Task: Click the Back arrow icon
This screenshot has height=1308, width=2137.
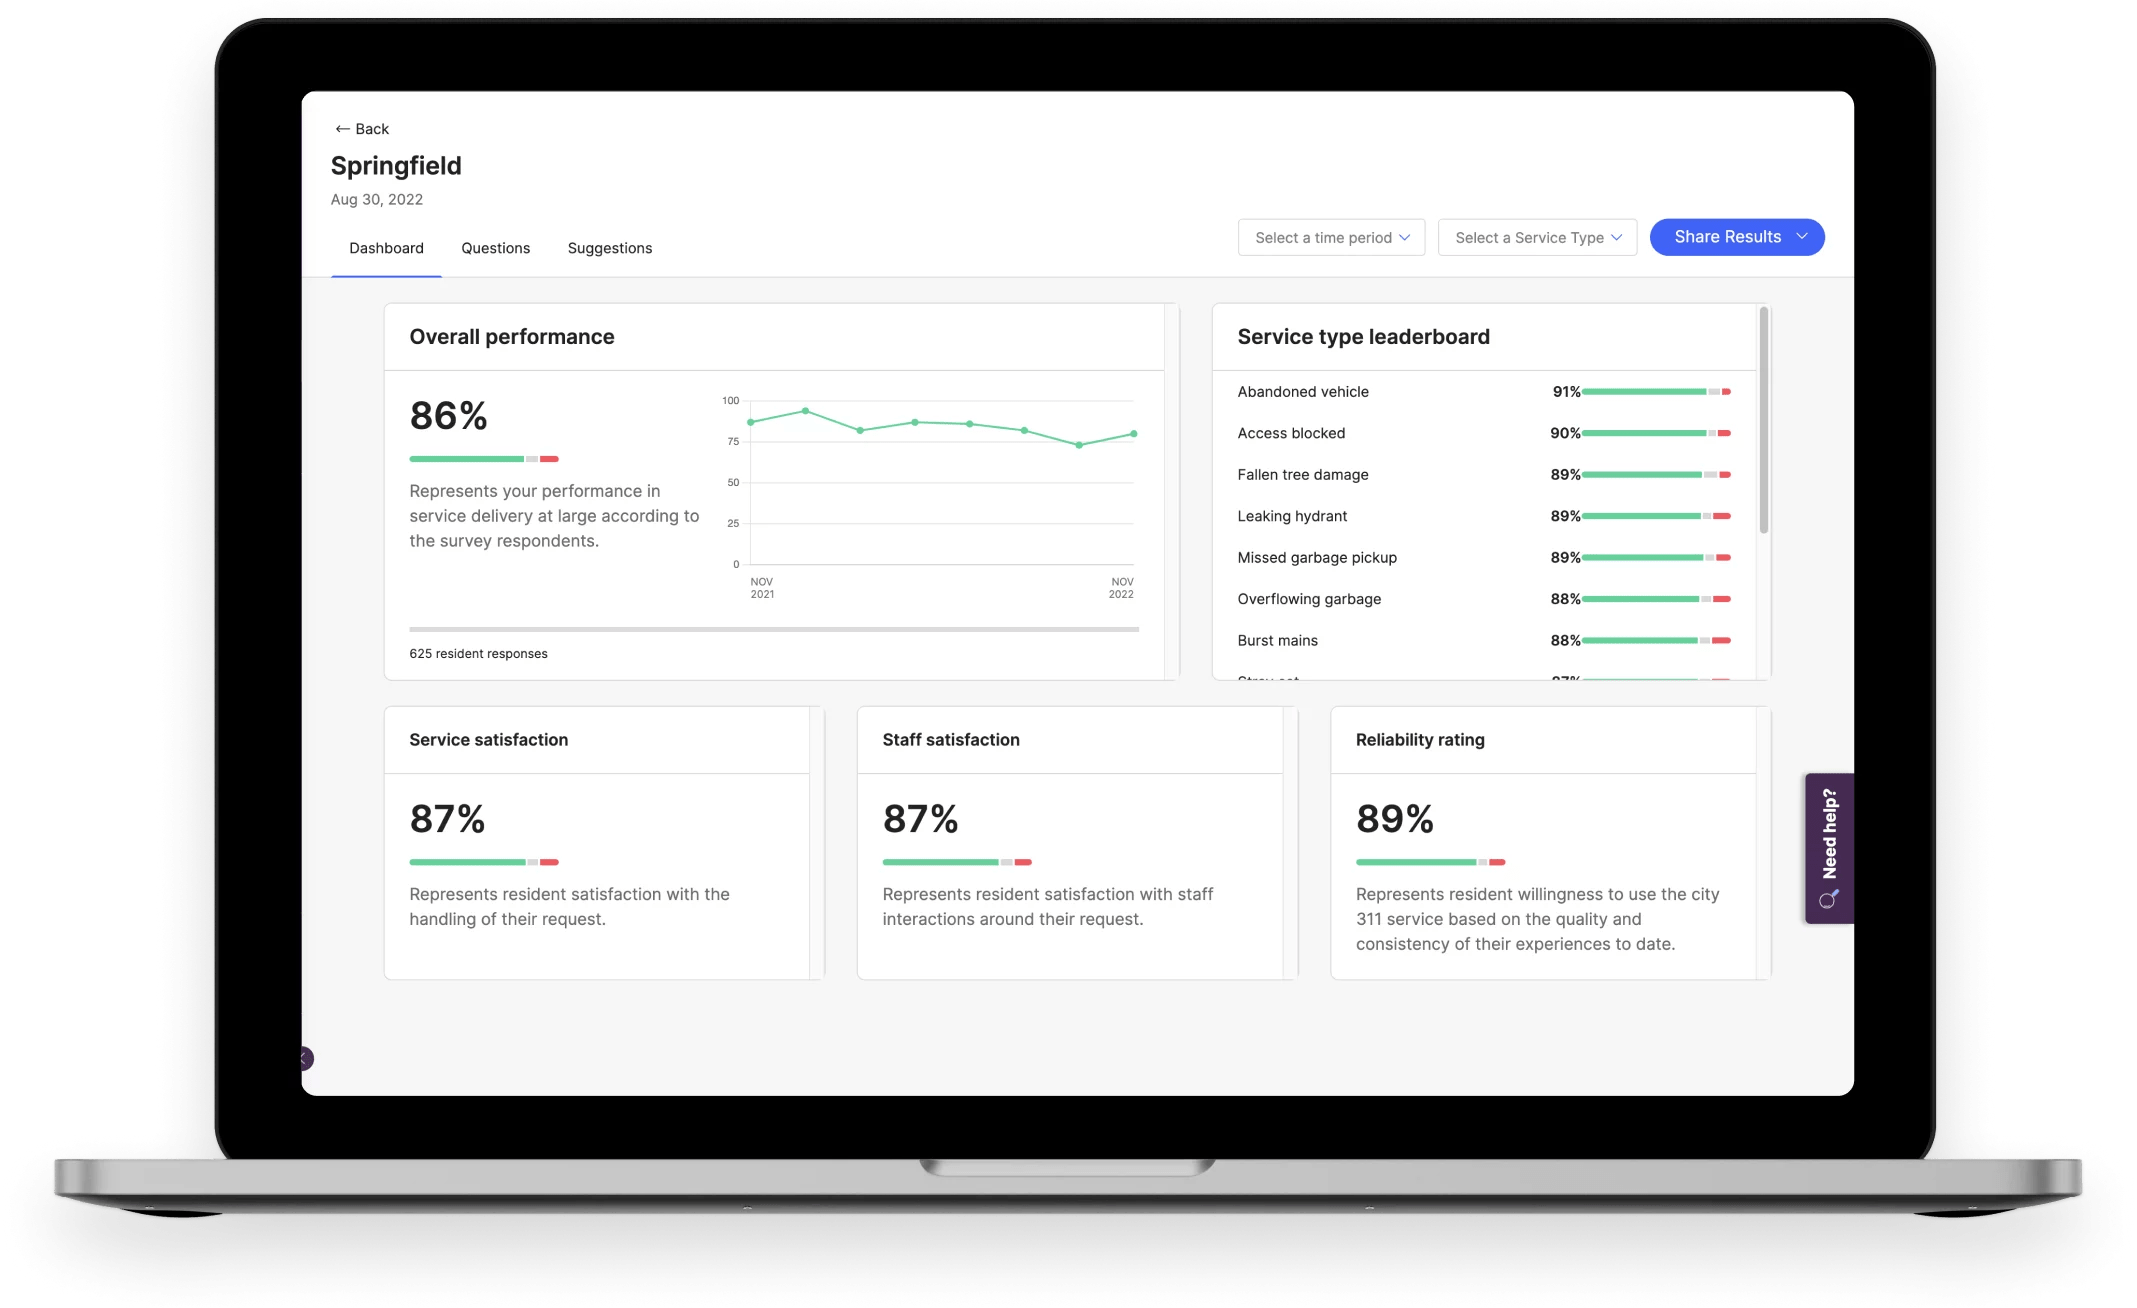Action: point(342,129)
